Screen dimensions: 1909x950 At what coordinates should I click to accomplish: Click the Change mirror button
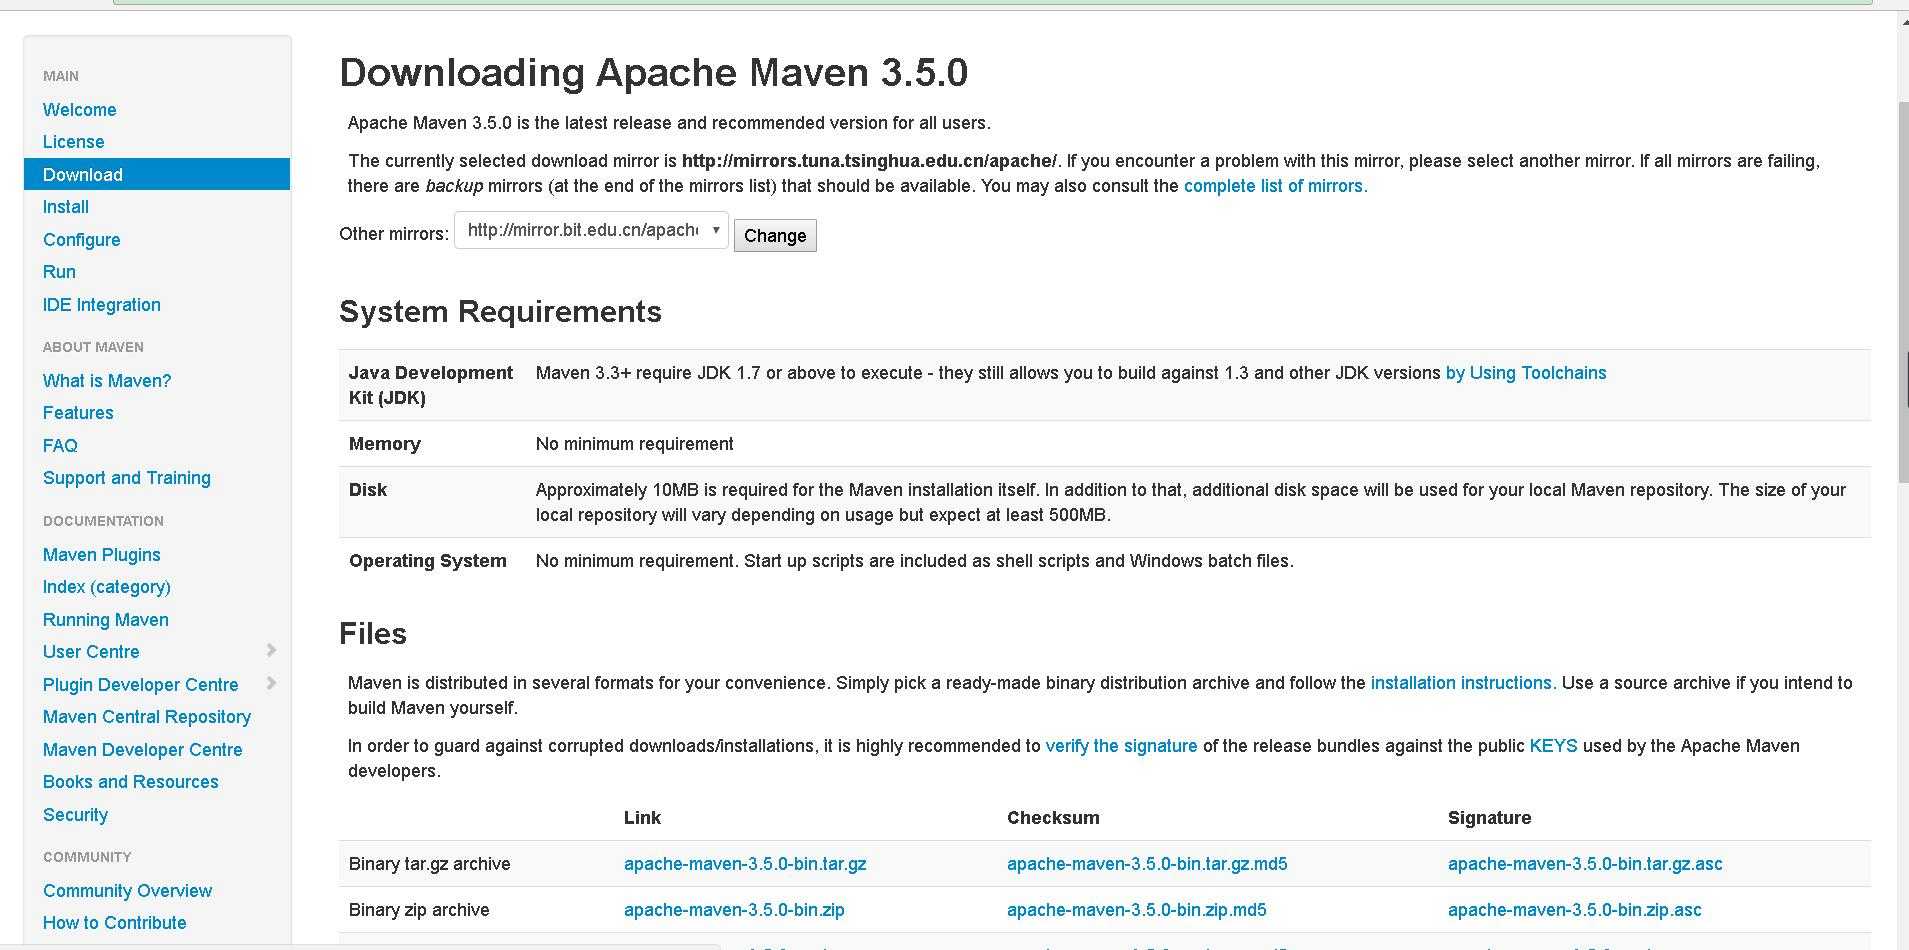pos(775,236)
